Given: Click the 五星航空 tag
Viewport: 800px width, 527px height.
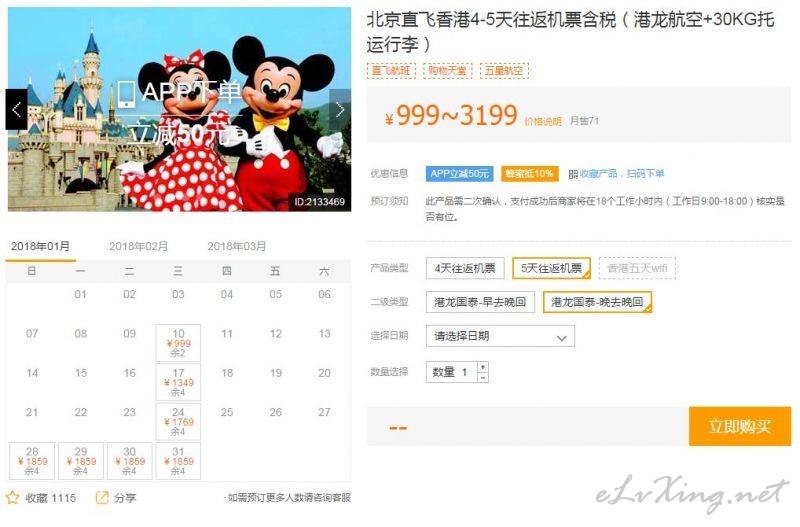Looking at the screenshot, I should click(x=504, y=70).
